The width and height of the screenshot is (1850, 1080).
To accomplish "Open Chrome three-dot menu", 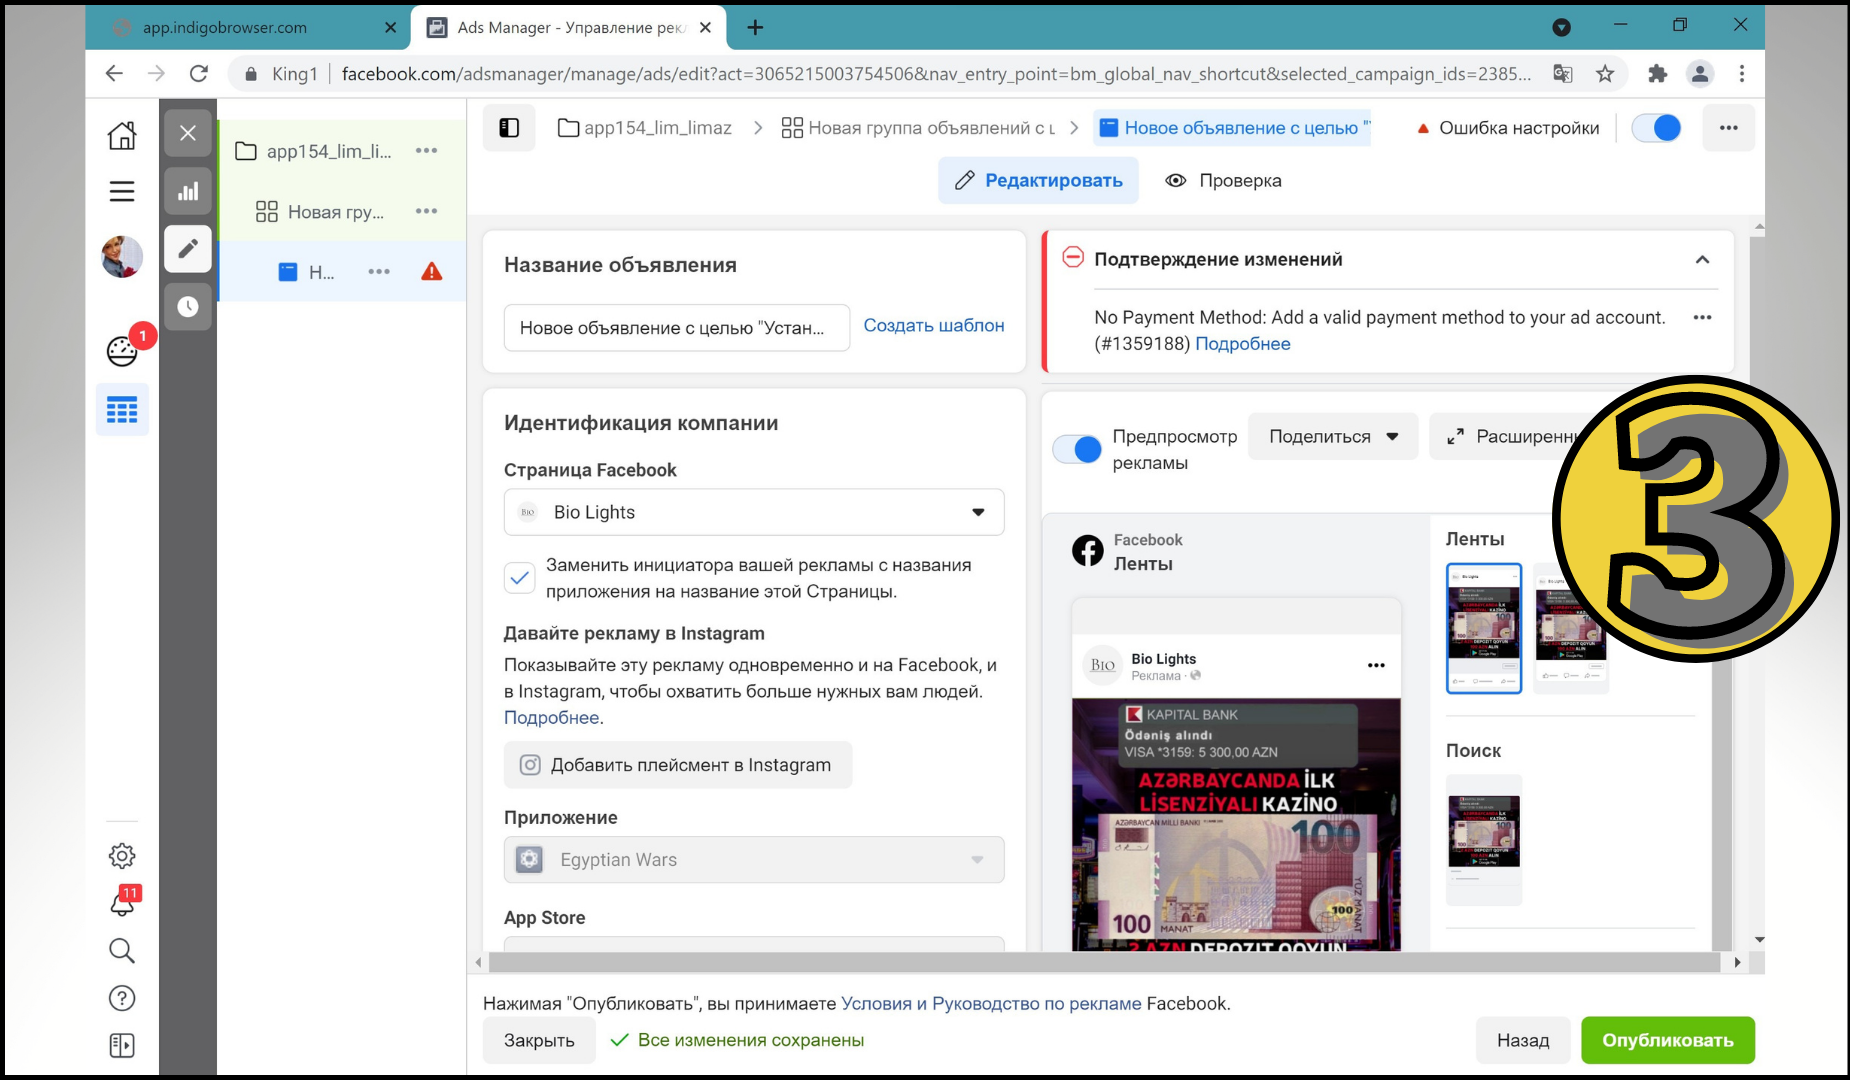I will coord(1742,74).
